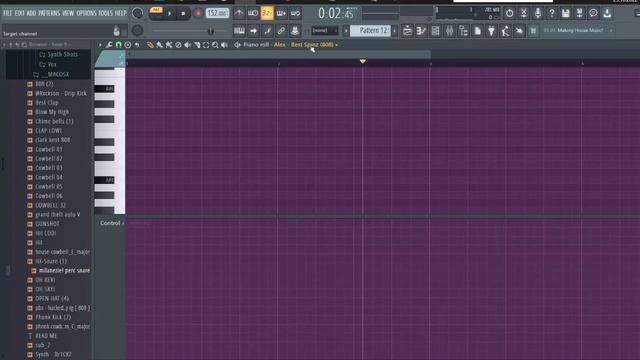Image resolution: width=640 pixels, height=360 pixels.
Task: Click the round knob below the master knob
Action: (138, 31)
